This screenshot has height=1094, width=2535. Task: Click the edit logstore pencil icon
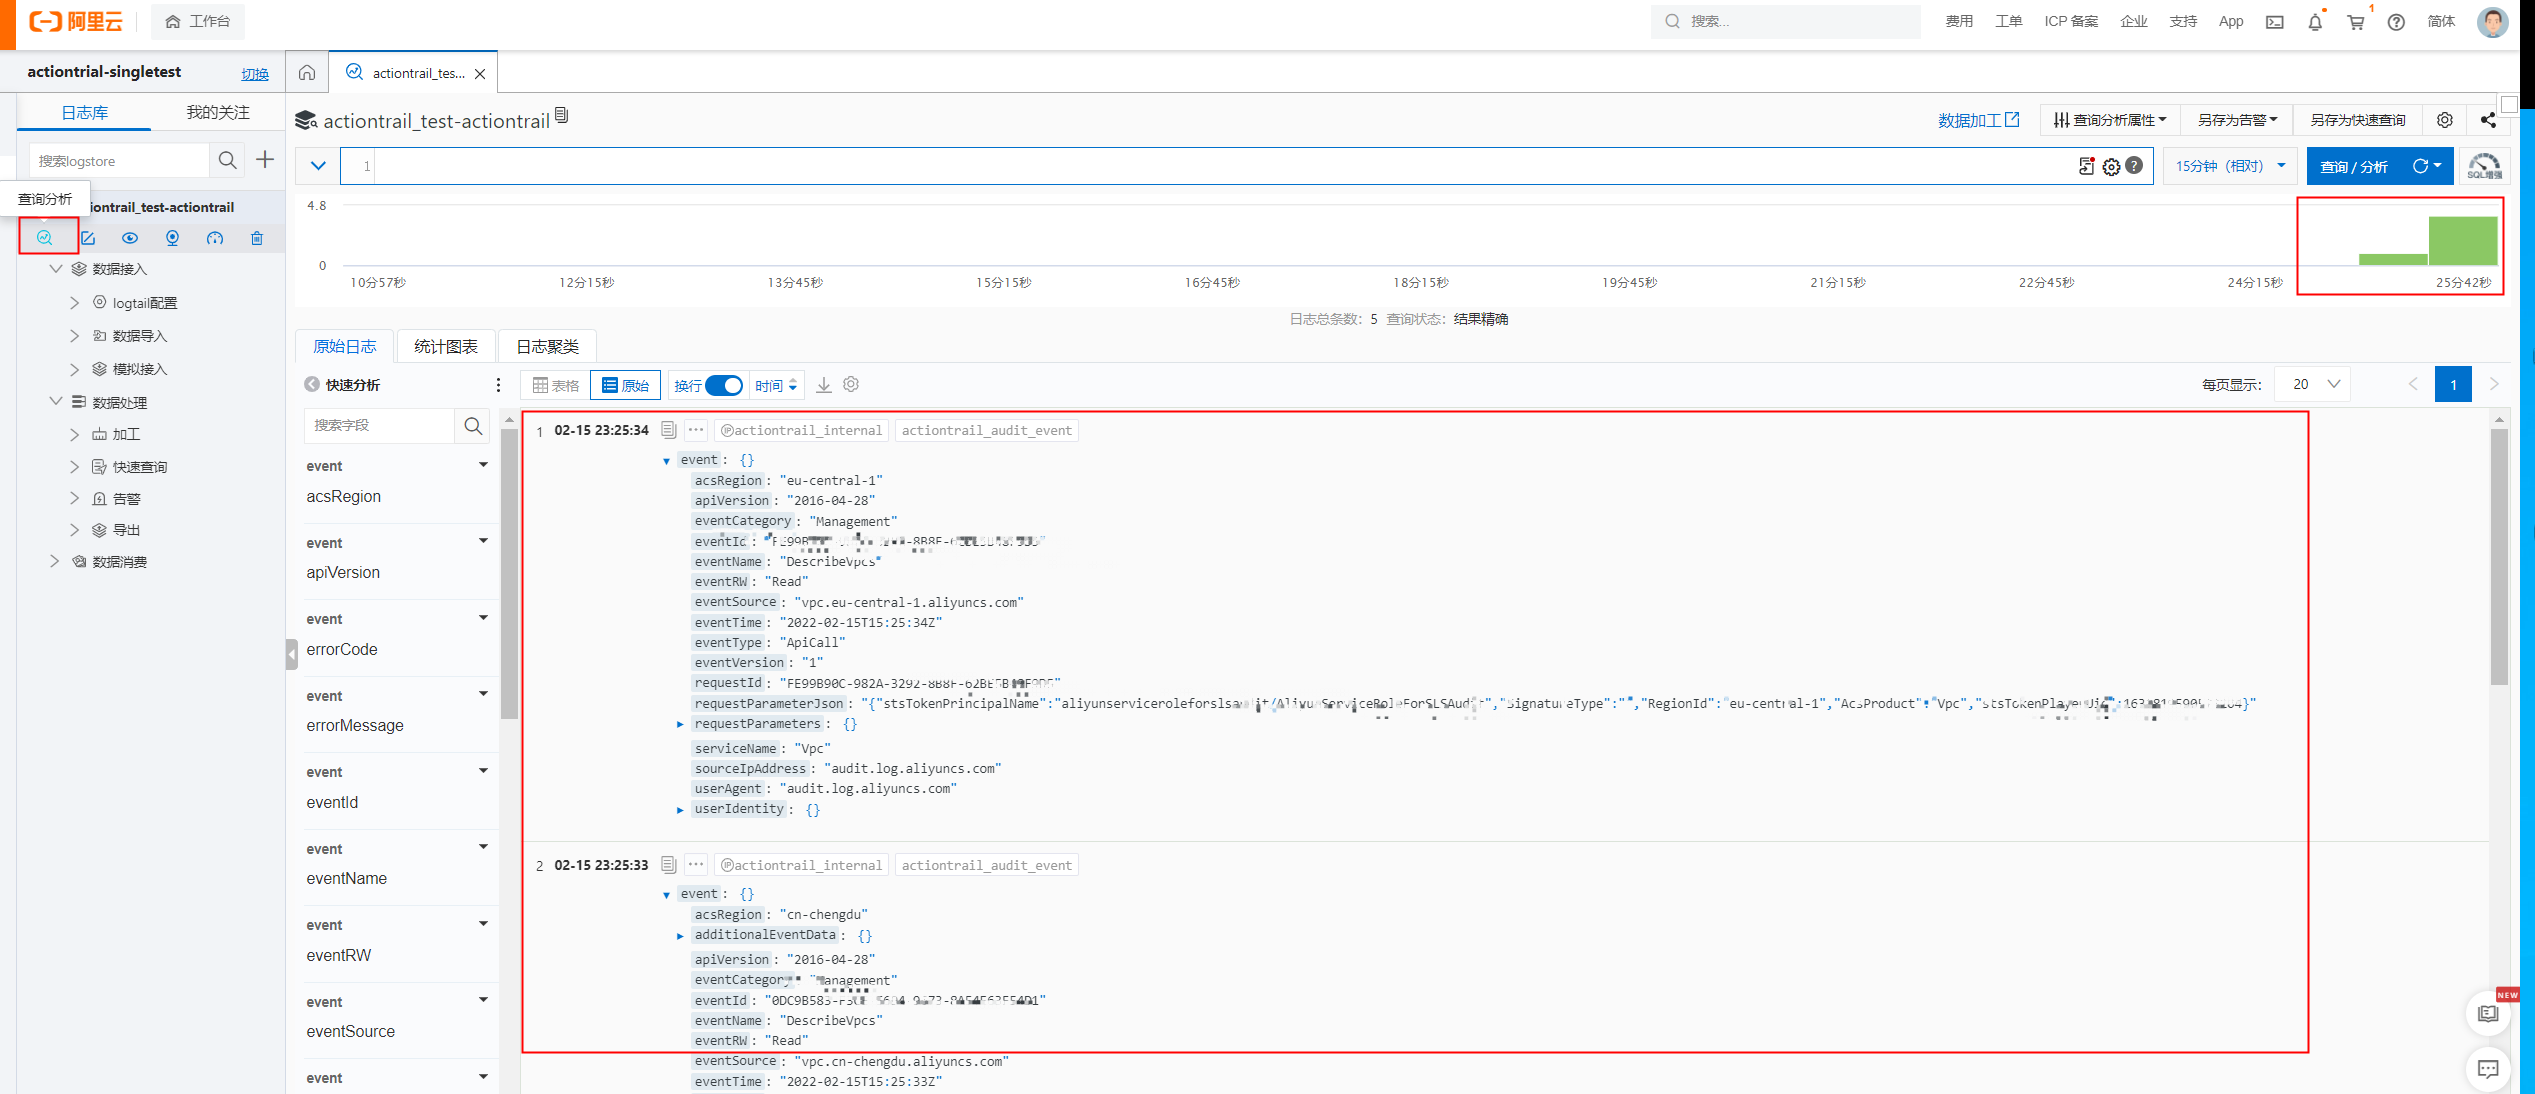pos(88,238)
